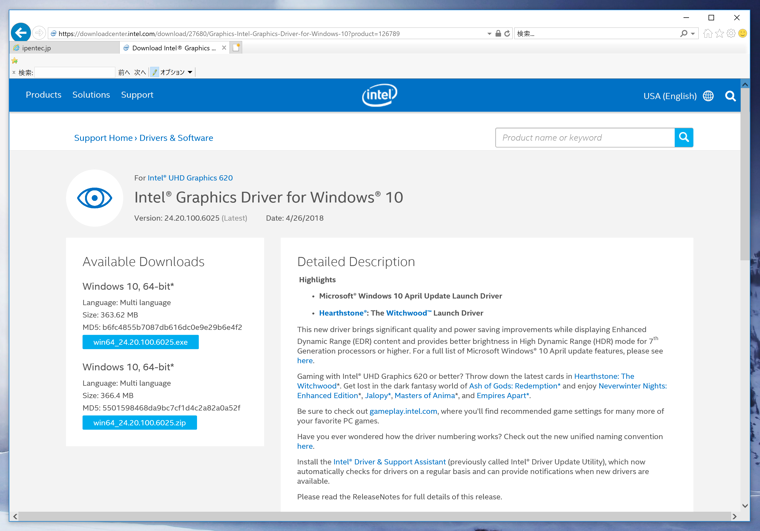The height and width of the screenshot is (531, 760).
Task: Open the browser Home icon
Action: 708,33
